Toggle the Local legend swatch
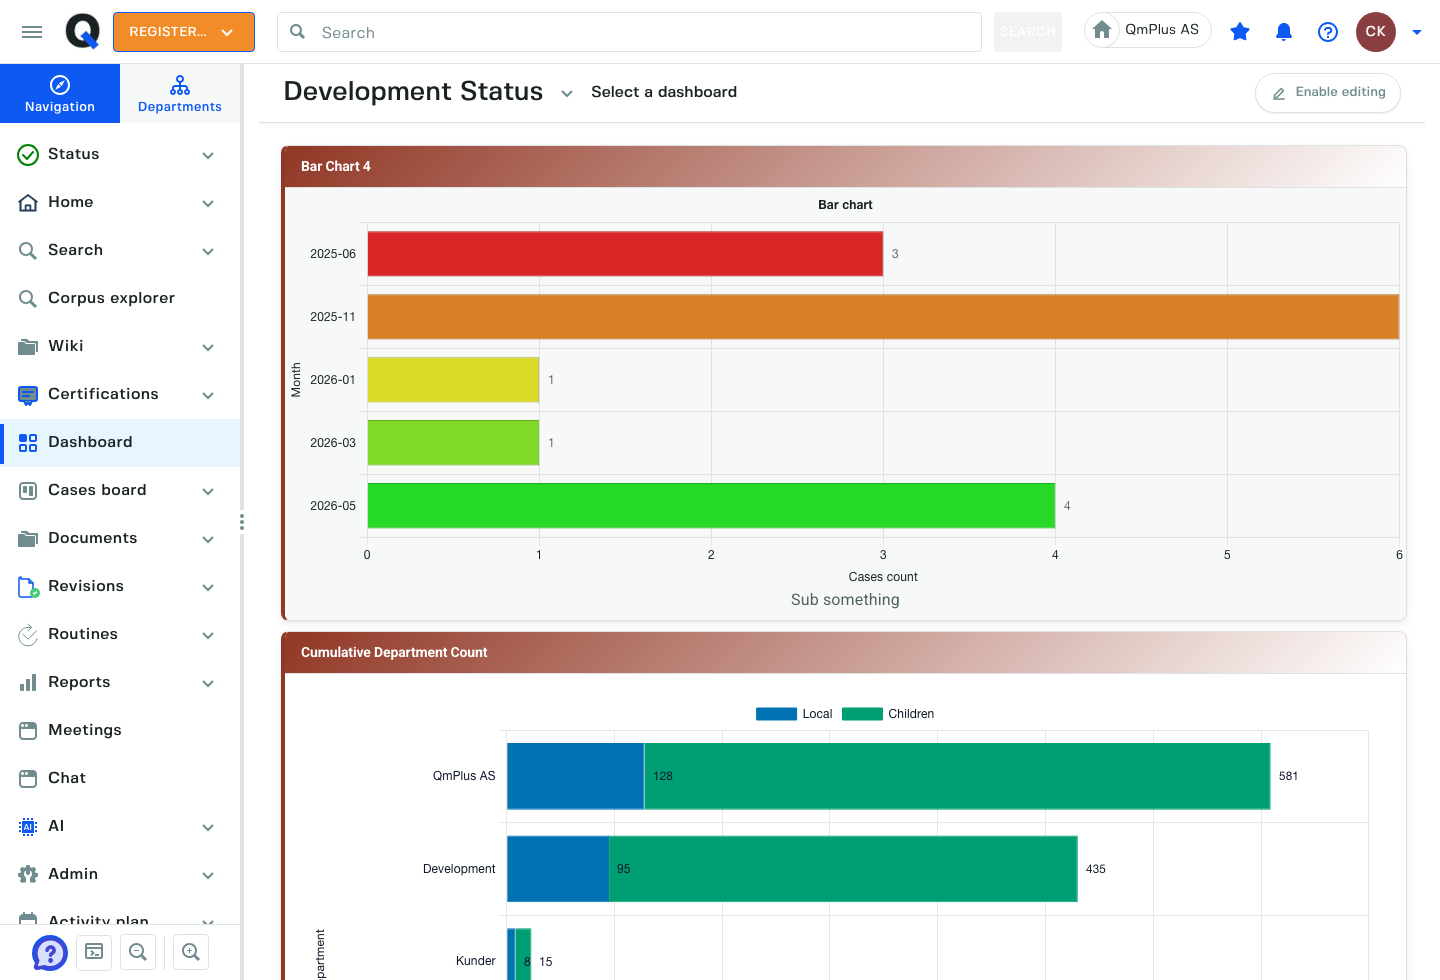Viewport: 1440px width, 980px height. pyautogui.click(x=776, y=714)
